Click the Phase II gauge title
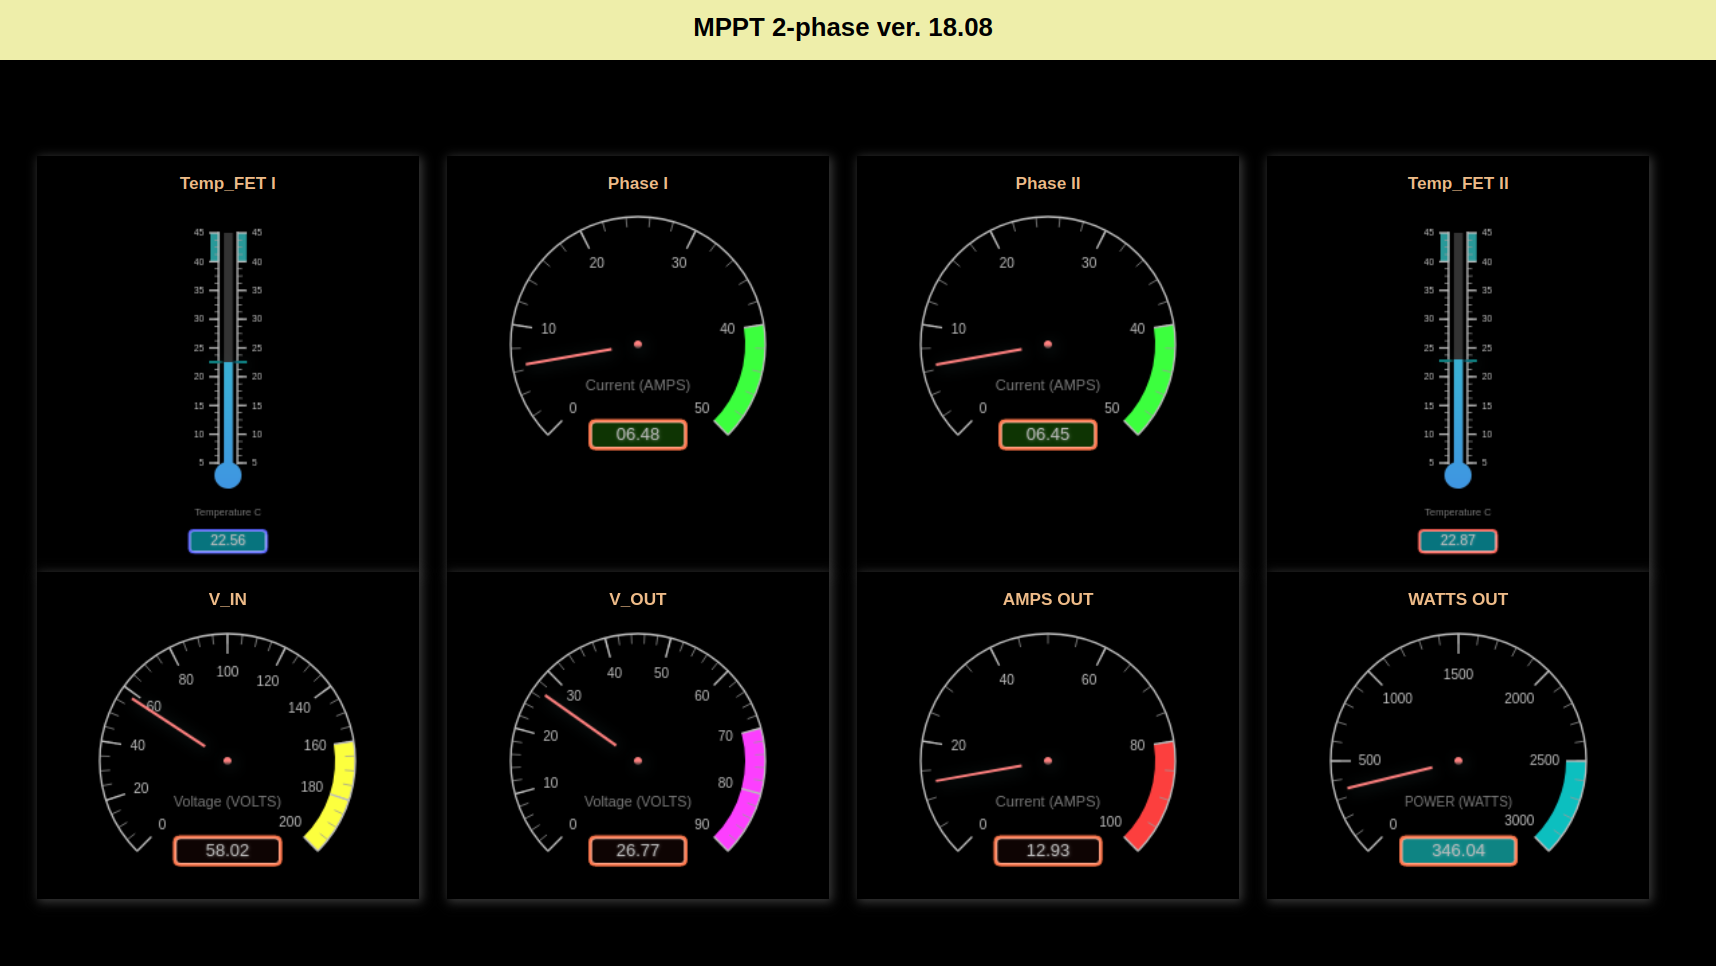The image size is (1716, 966). pos(1048,183)
